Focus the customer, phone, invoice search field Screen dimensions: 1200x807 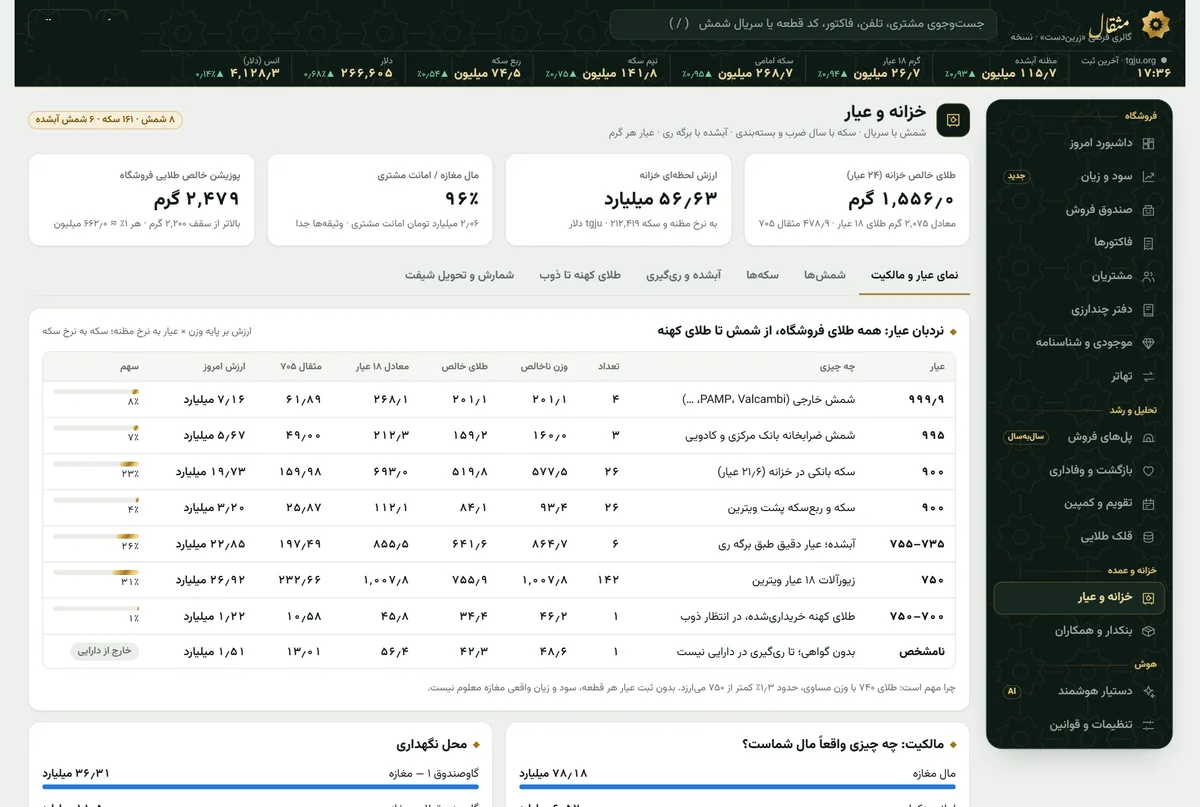pos(802,24)
